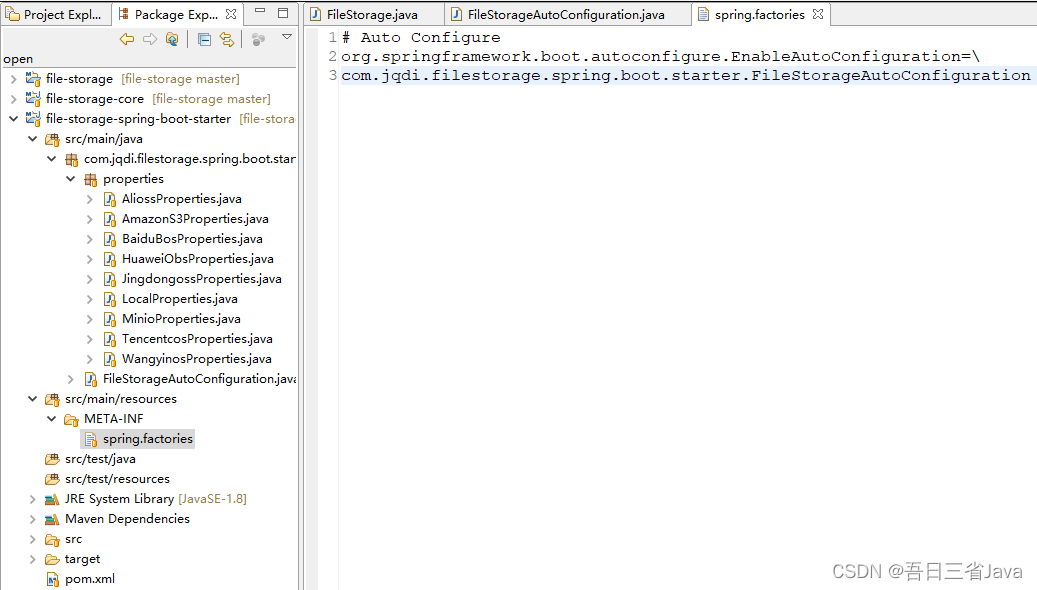Select the AliossProperties.java file

tap(179, 198)
